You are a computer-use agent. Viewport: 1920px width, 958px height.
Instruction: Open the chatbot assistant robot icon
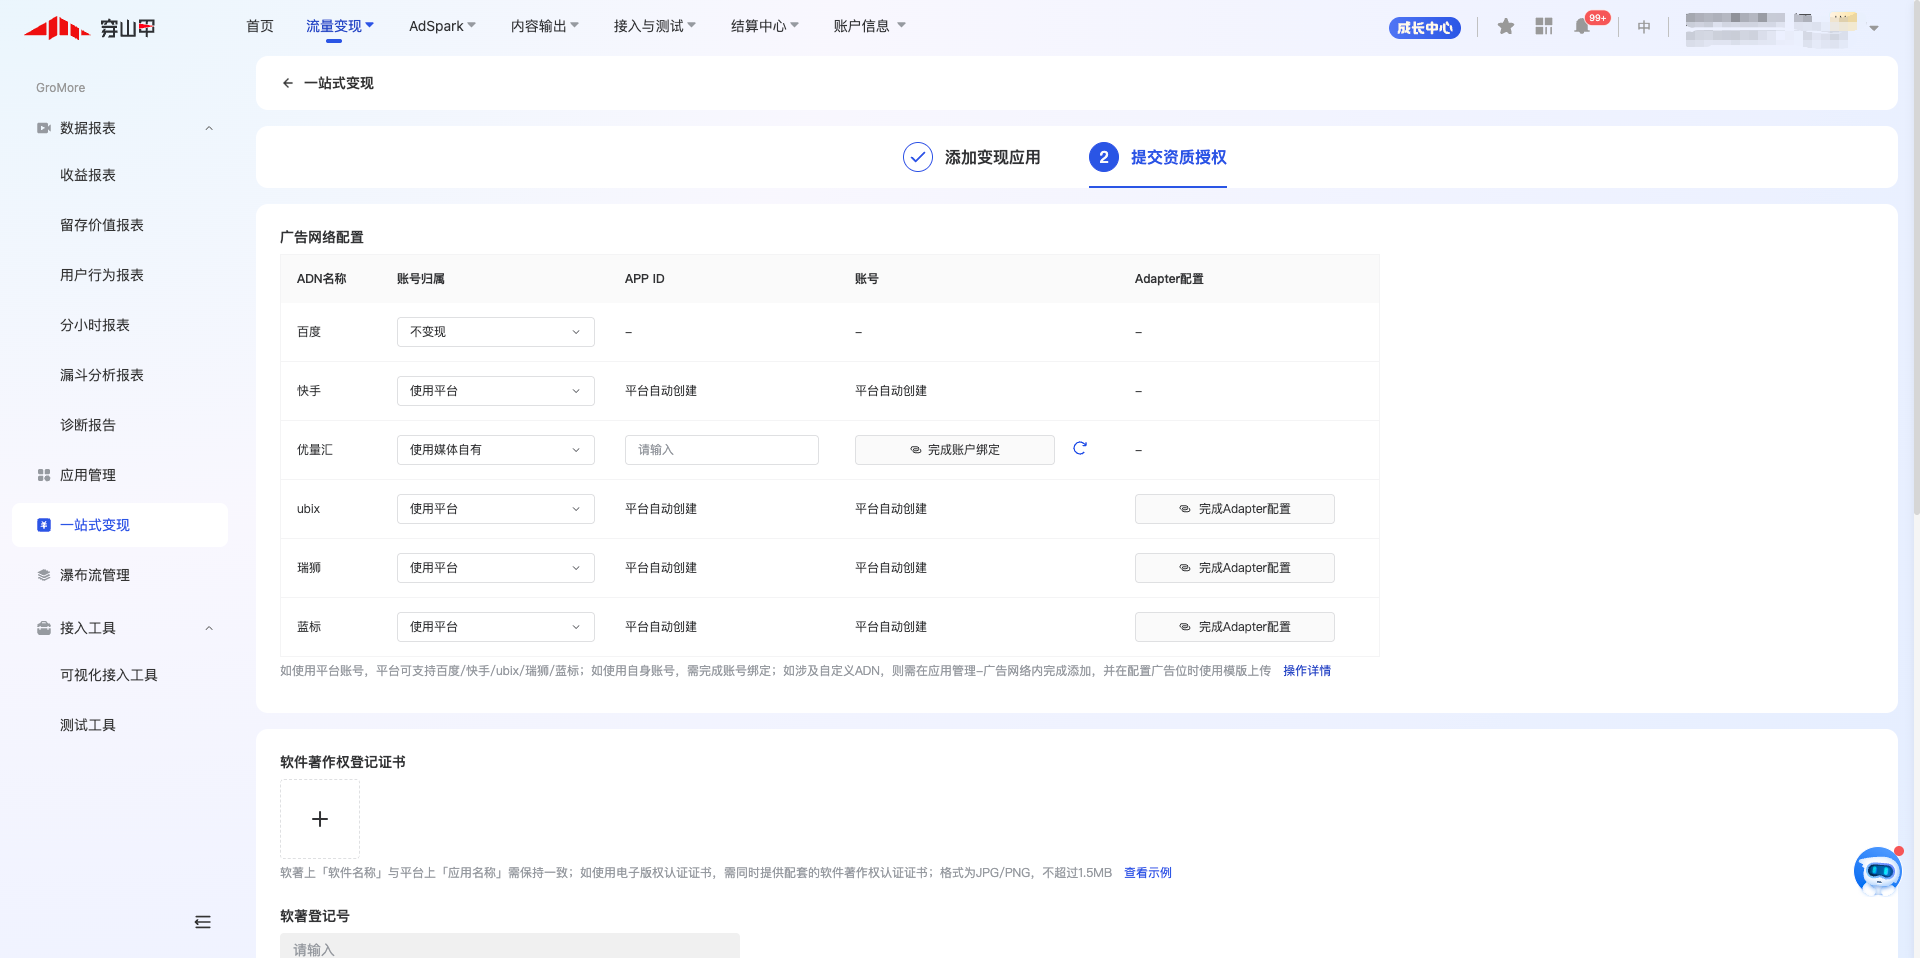[1877, 872]
